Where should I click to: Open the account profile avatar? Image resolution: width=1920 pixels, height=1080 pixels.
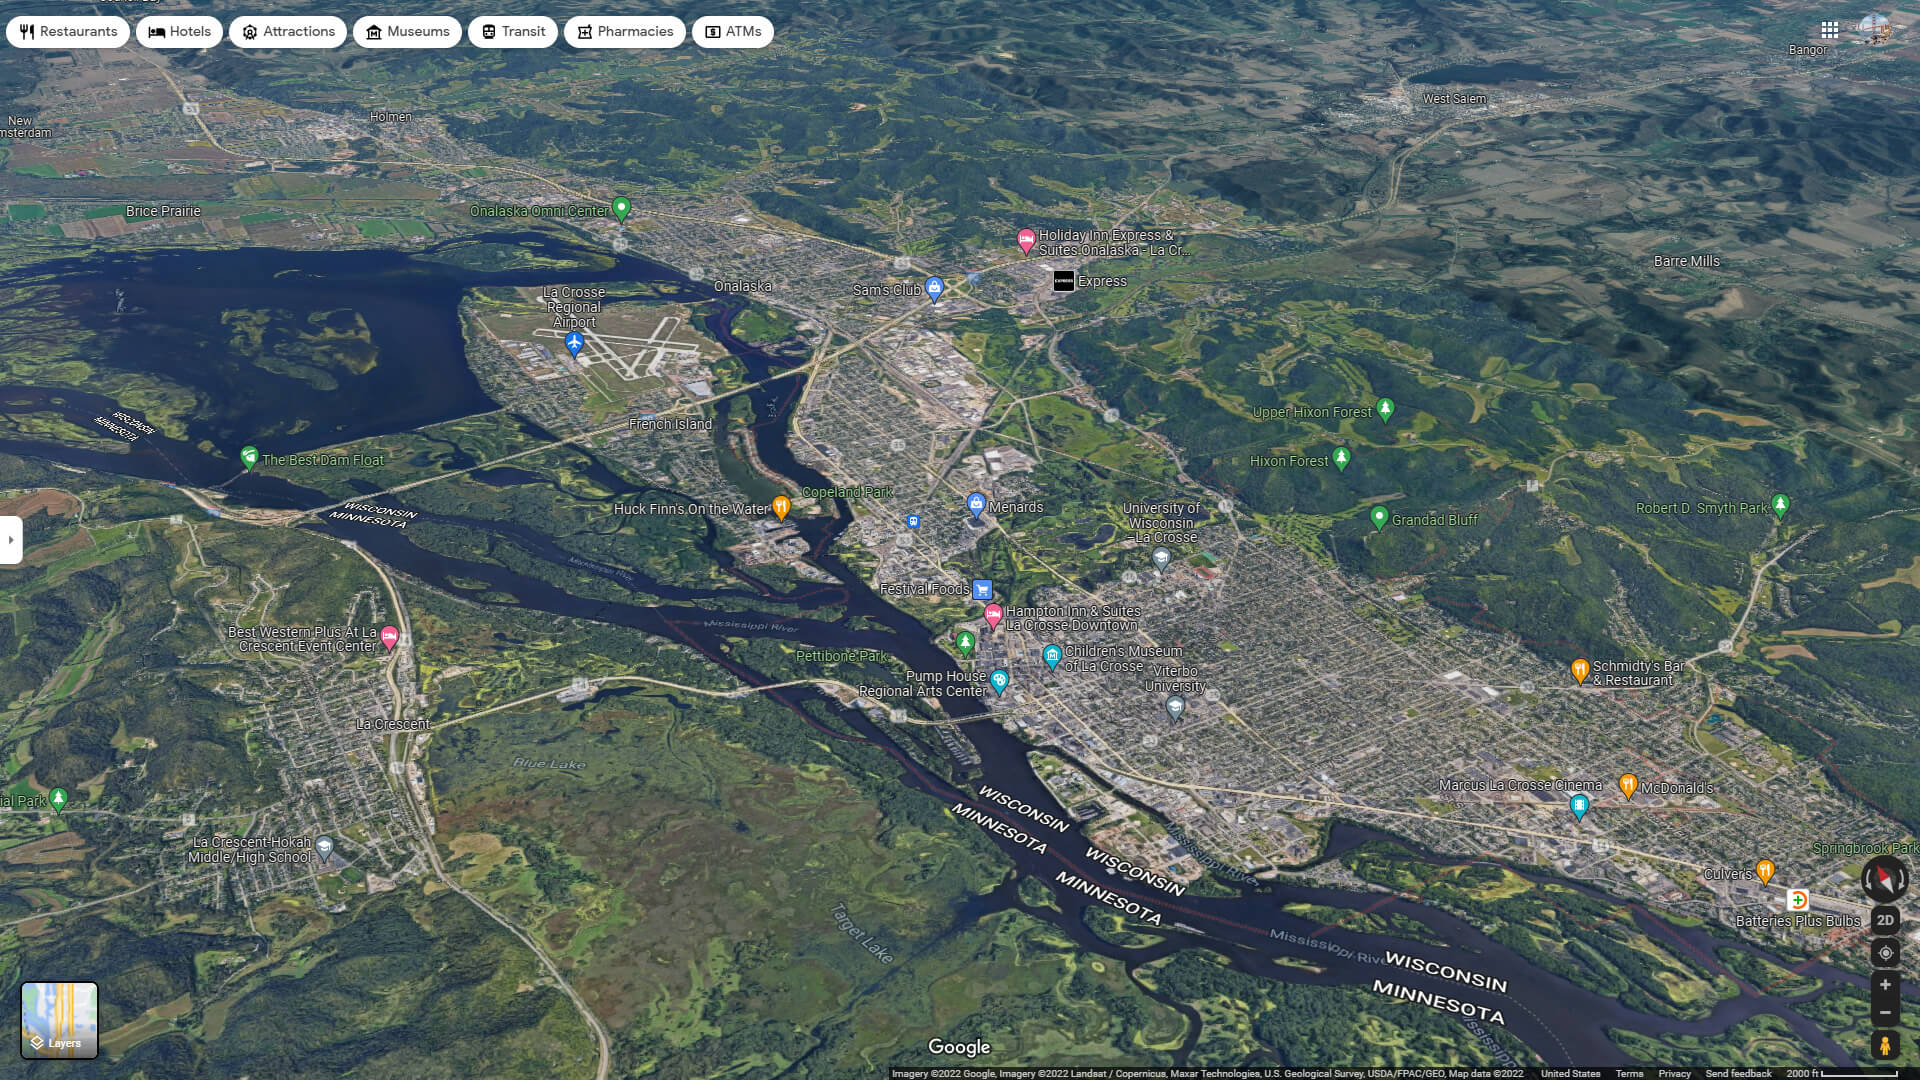point(1875,30)
